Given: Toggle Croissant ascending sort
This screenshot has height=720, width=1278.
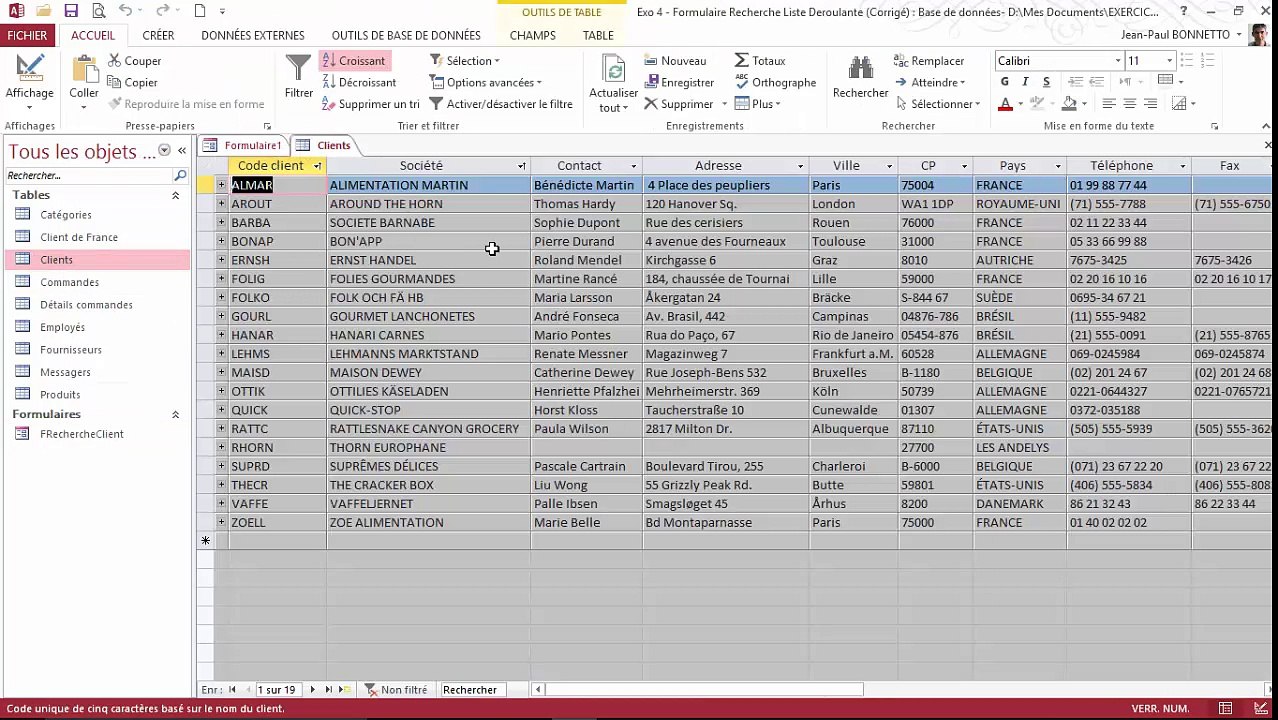Looking at the screenshot, I should point(355,61).
